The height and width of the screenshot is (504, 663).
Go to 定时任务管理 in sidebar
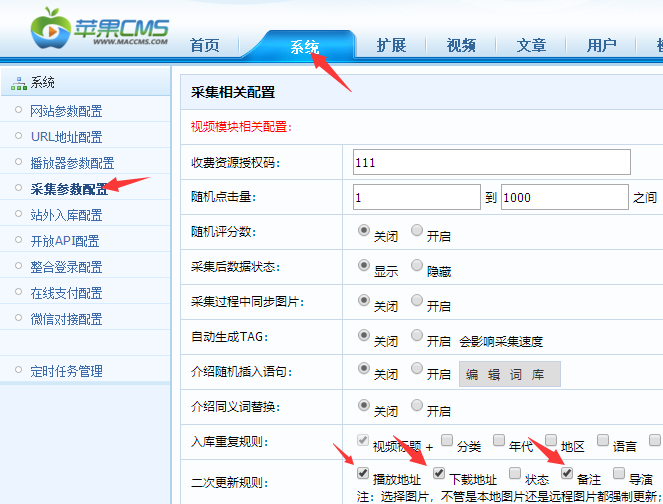[66, 371]
